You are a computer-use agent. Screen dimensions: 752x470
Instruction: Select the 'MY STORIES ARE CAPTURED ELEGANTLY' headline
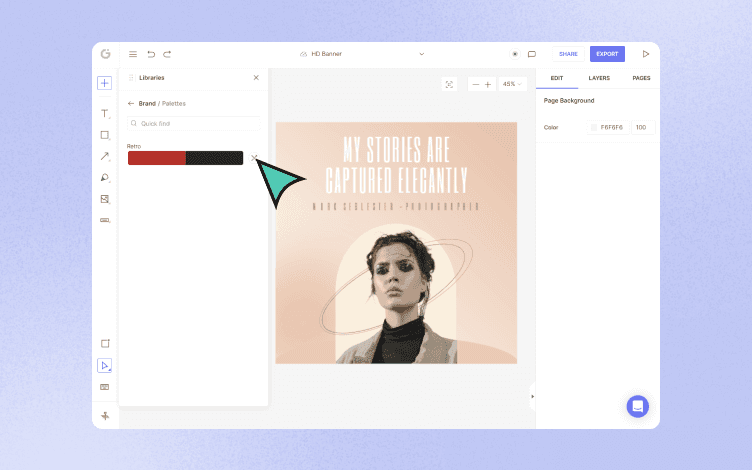click(396, 165)
